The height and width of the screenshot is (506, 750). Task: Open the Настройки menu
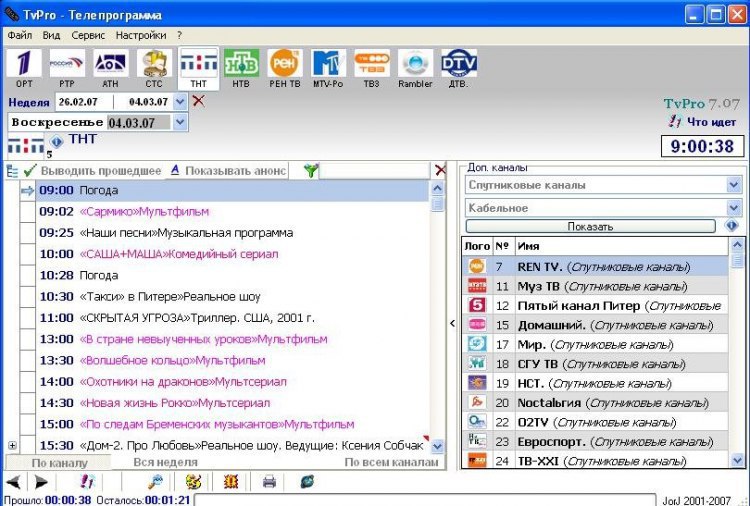(141, 35)
